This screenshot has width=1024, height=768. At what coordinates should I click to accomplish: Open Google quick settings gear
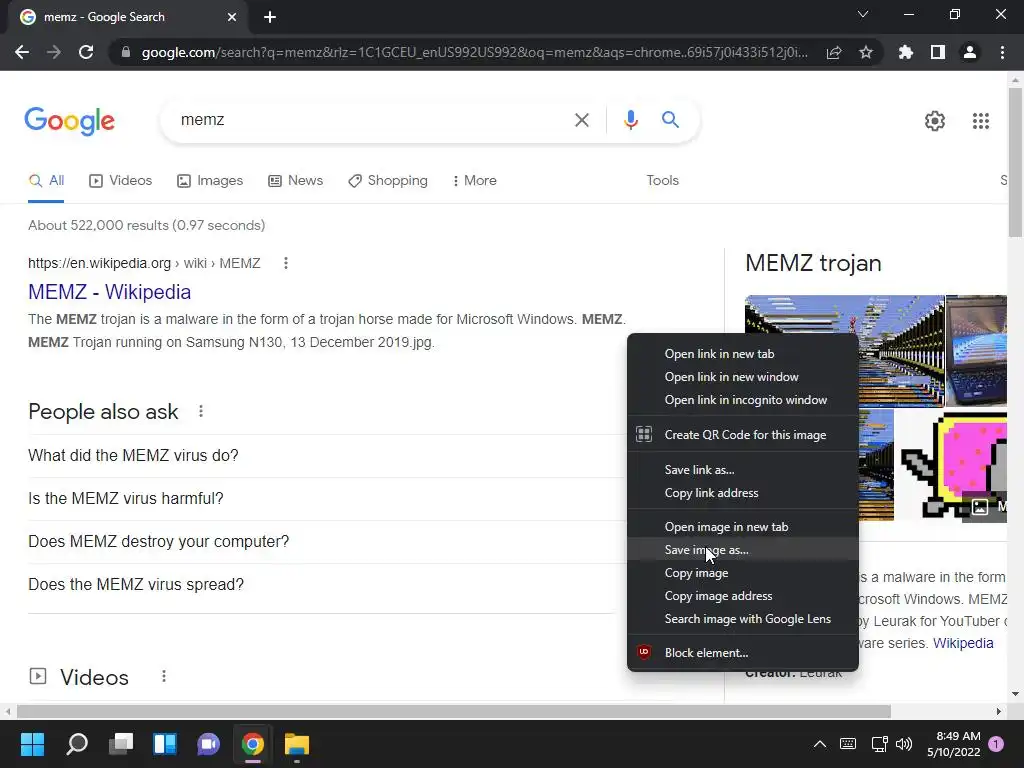[x=935, y=121]
